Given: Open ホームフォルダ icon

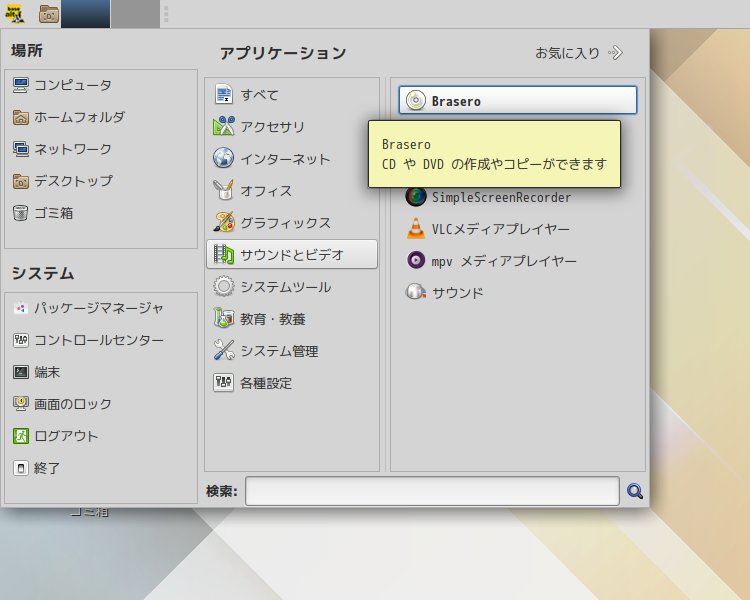Looking at the screenshot, I should [x=21, y=117].
